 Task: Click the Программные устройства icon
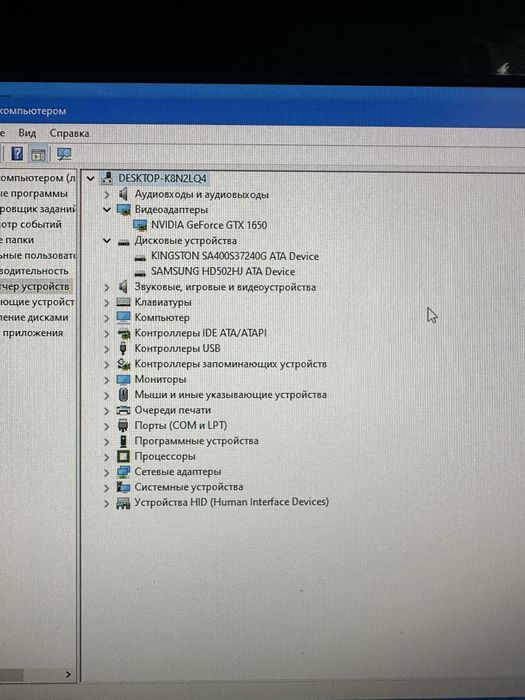coord(123,441)
